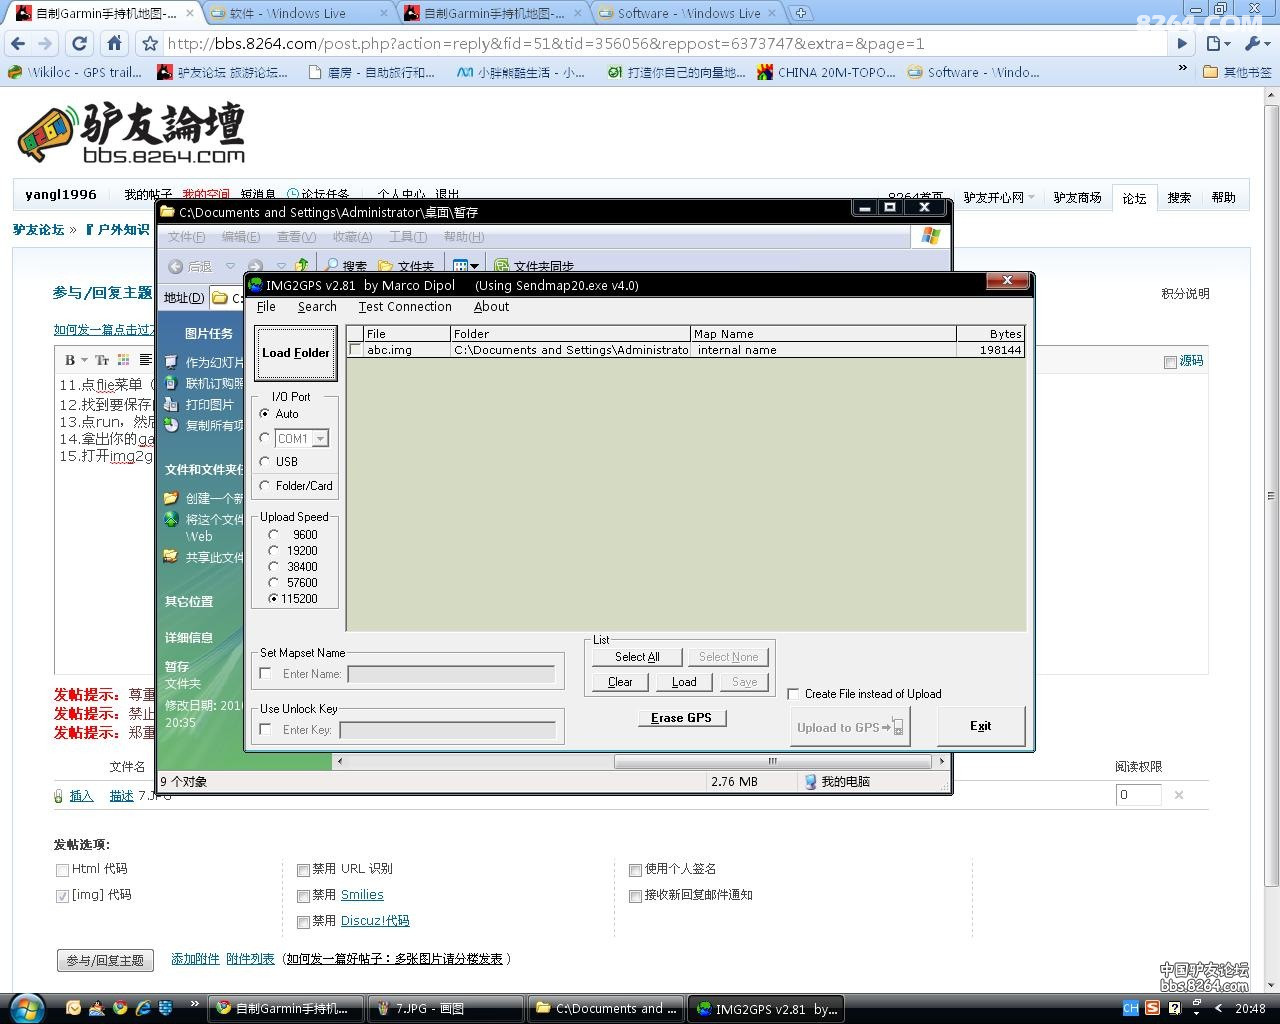Remove attachment with the X icon
The height and width of the screenshot is (1024, 1280).
click(1179, 795)
